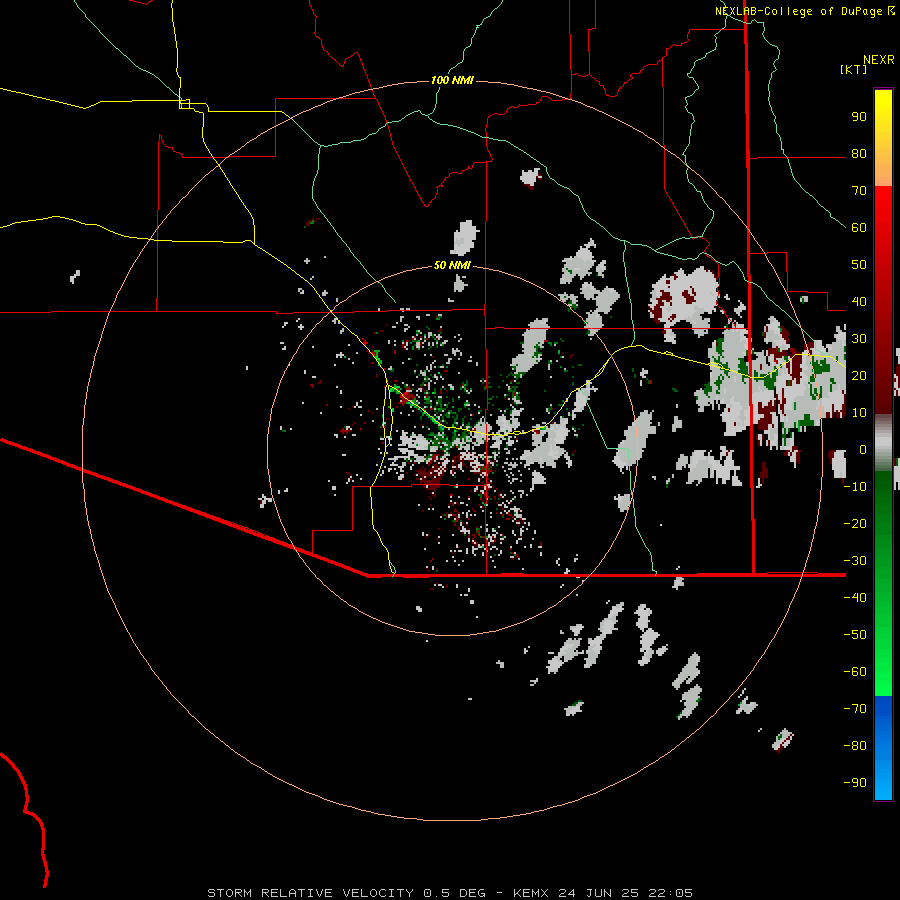Click the 60 value on velocity scale
This screenshot has height=900, width=900.
tap(859, 227)
